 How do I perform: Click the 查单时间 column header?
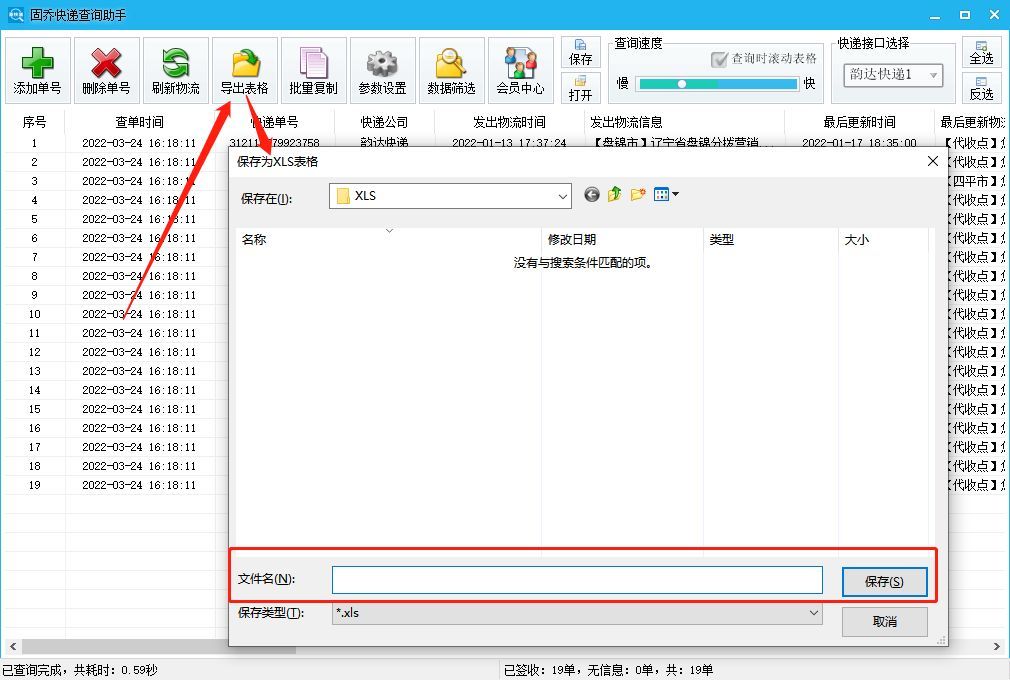(140, 122)
